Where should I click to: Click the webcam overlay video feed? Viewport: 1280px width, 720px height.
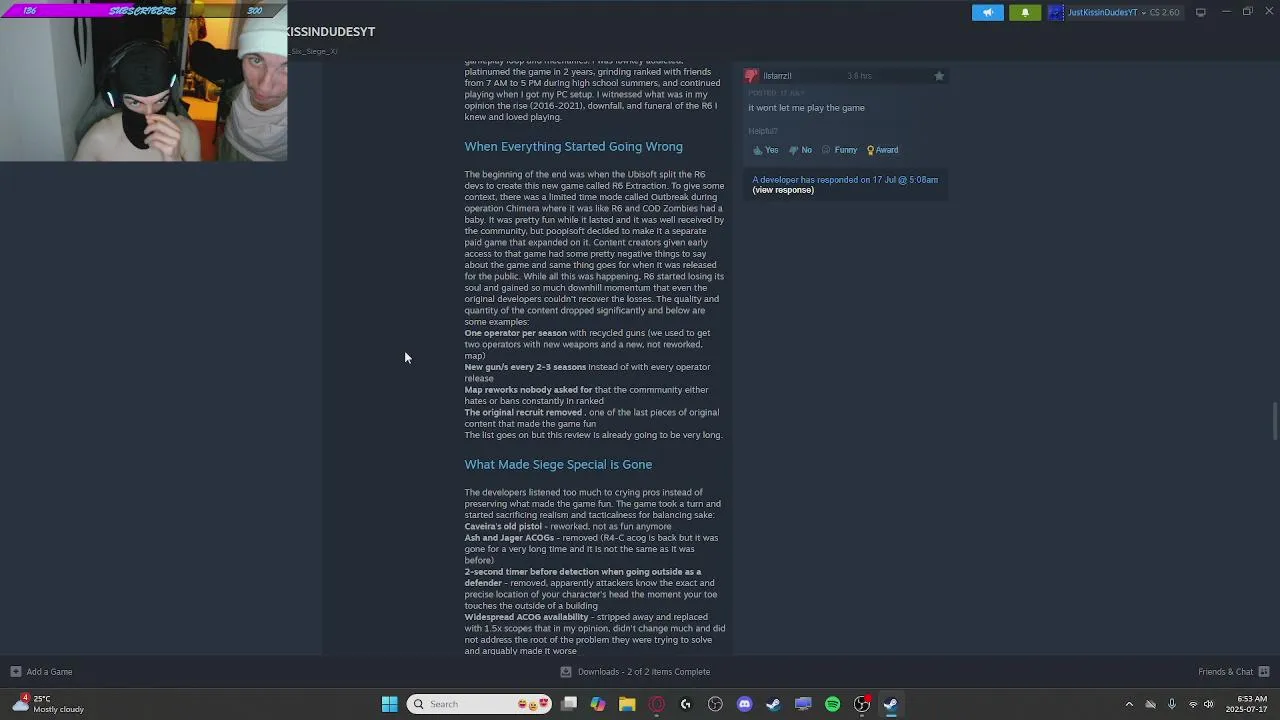(x=143, y=81)
